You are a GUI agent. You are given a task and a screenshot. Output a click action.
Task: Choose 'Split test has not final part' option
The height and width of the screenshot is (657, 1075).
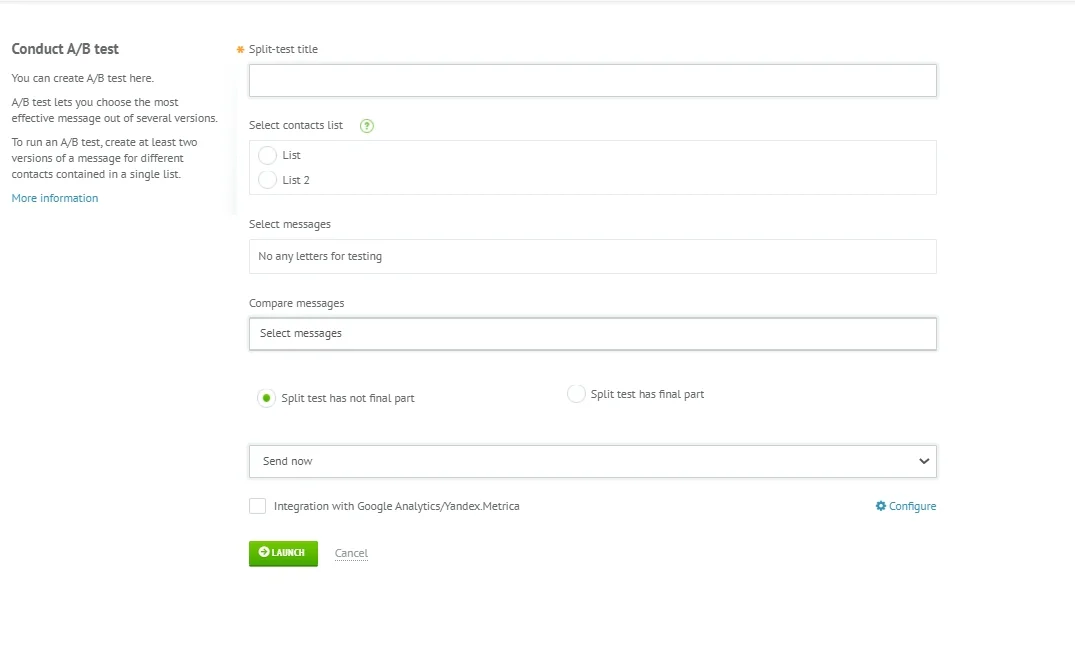pyautogui.click(x=266, y=398)
